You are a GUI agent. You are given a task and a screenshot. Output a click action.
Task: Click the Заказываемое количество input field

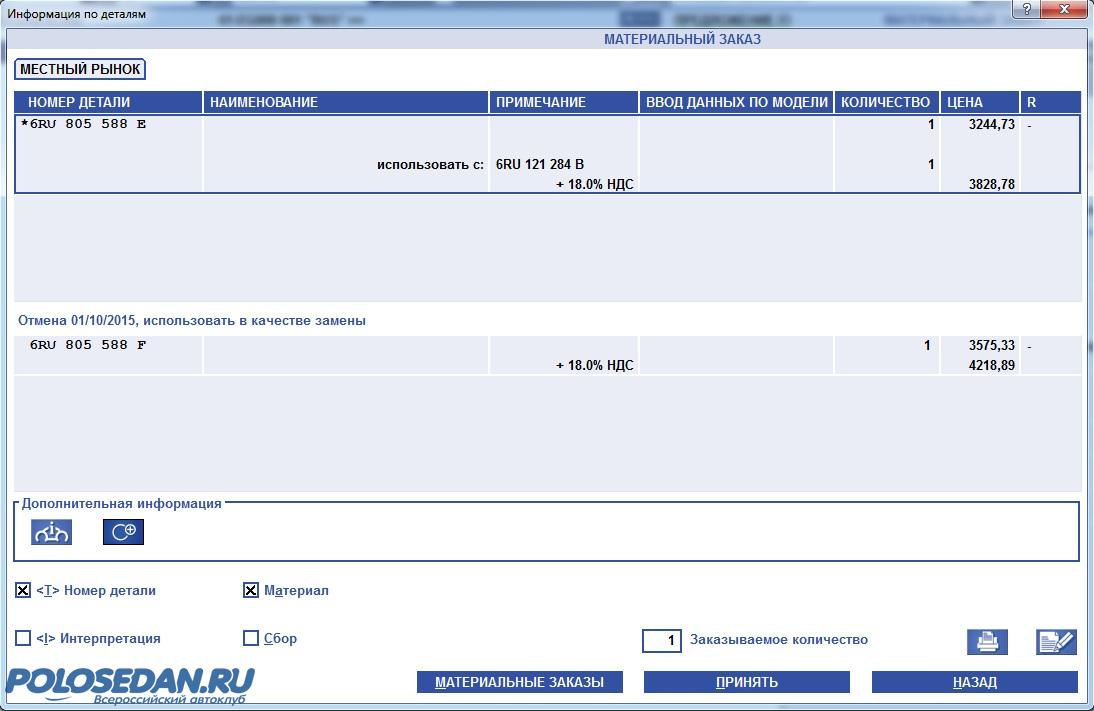point(661,640)
